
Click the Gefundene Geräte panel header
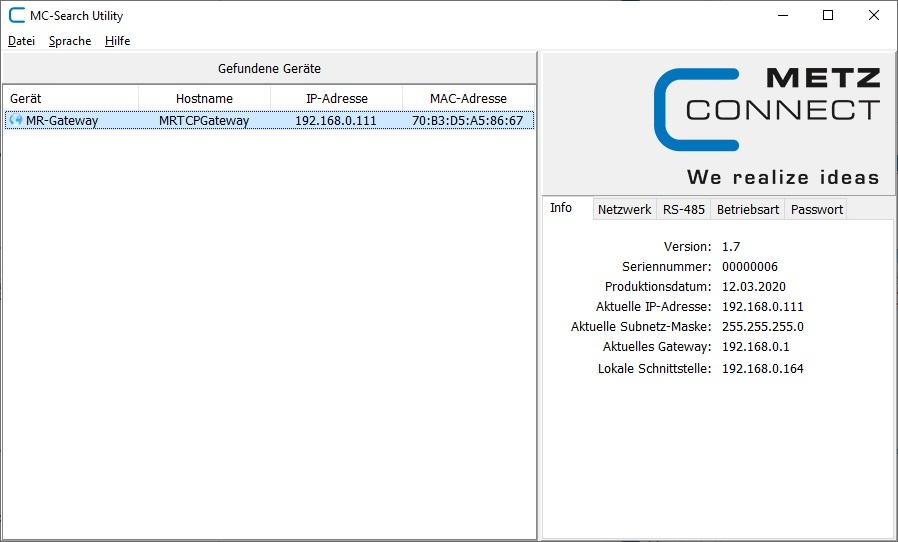click(269, 69)
